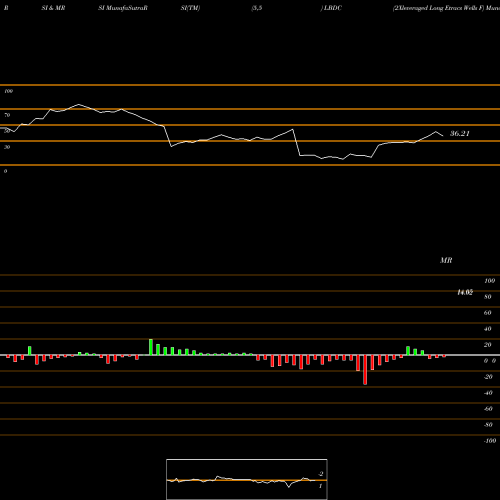This screenshot has width=500, height=500.
Task: Click the 'SI MunafaSutraR' header text
Action: tap(123, 8)
